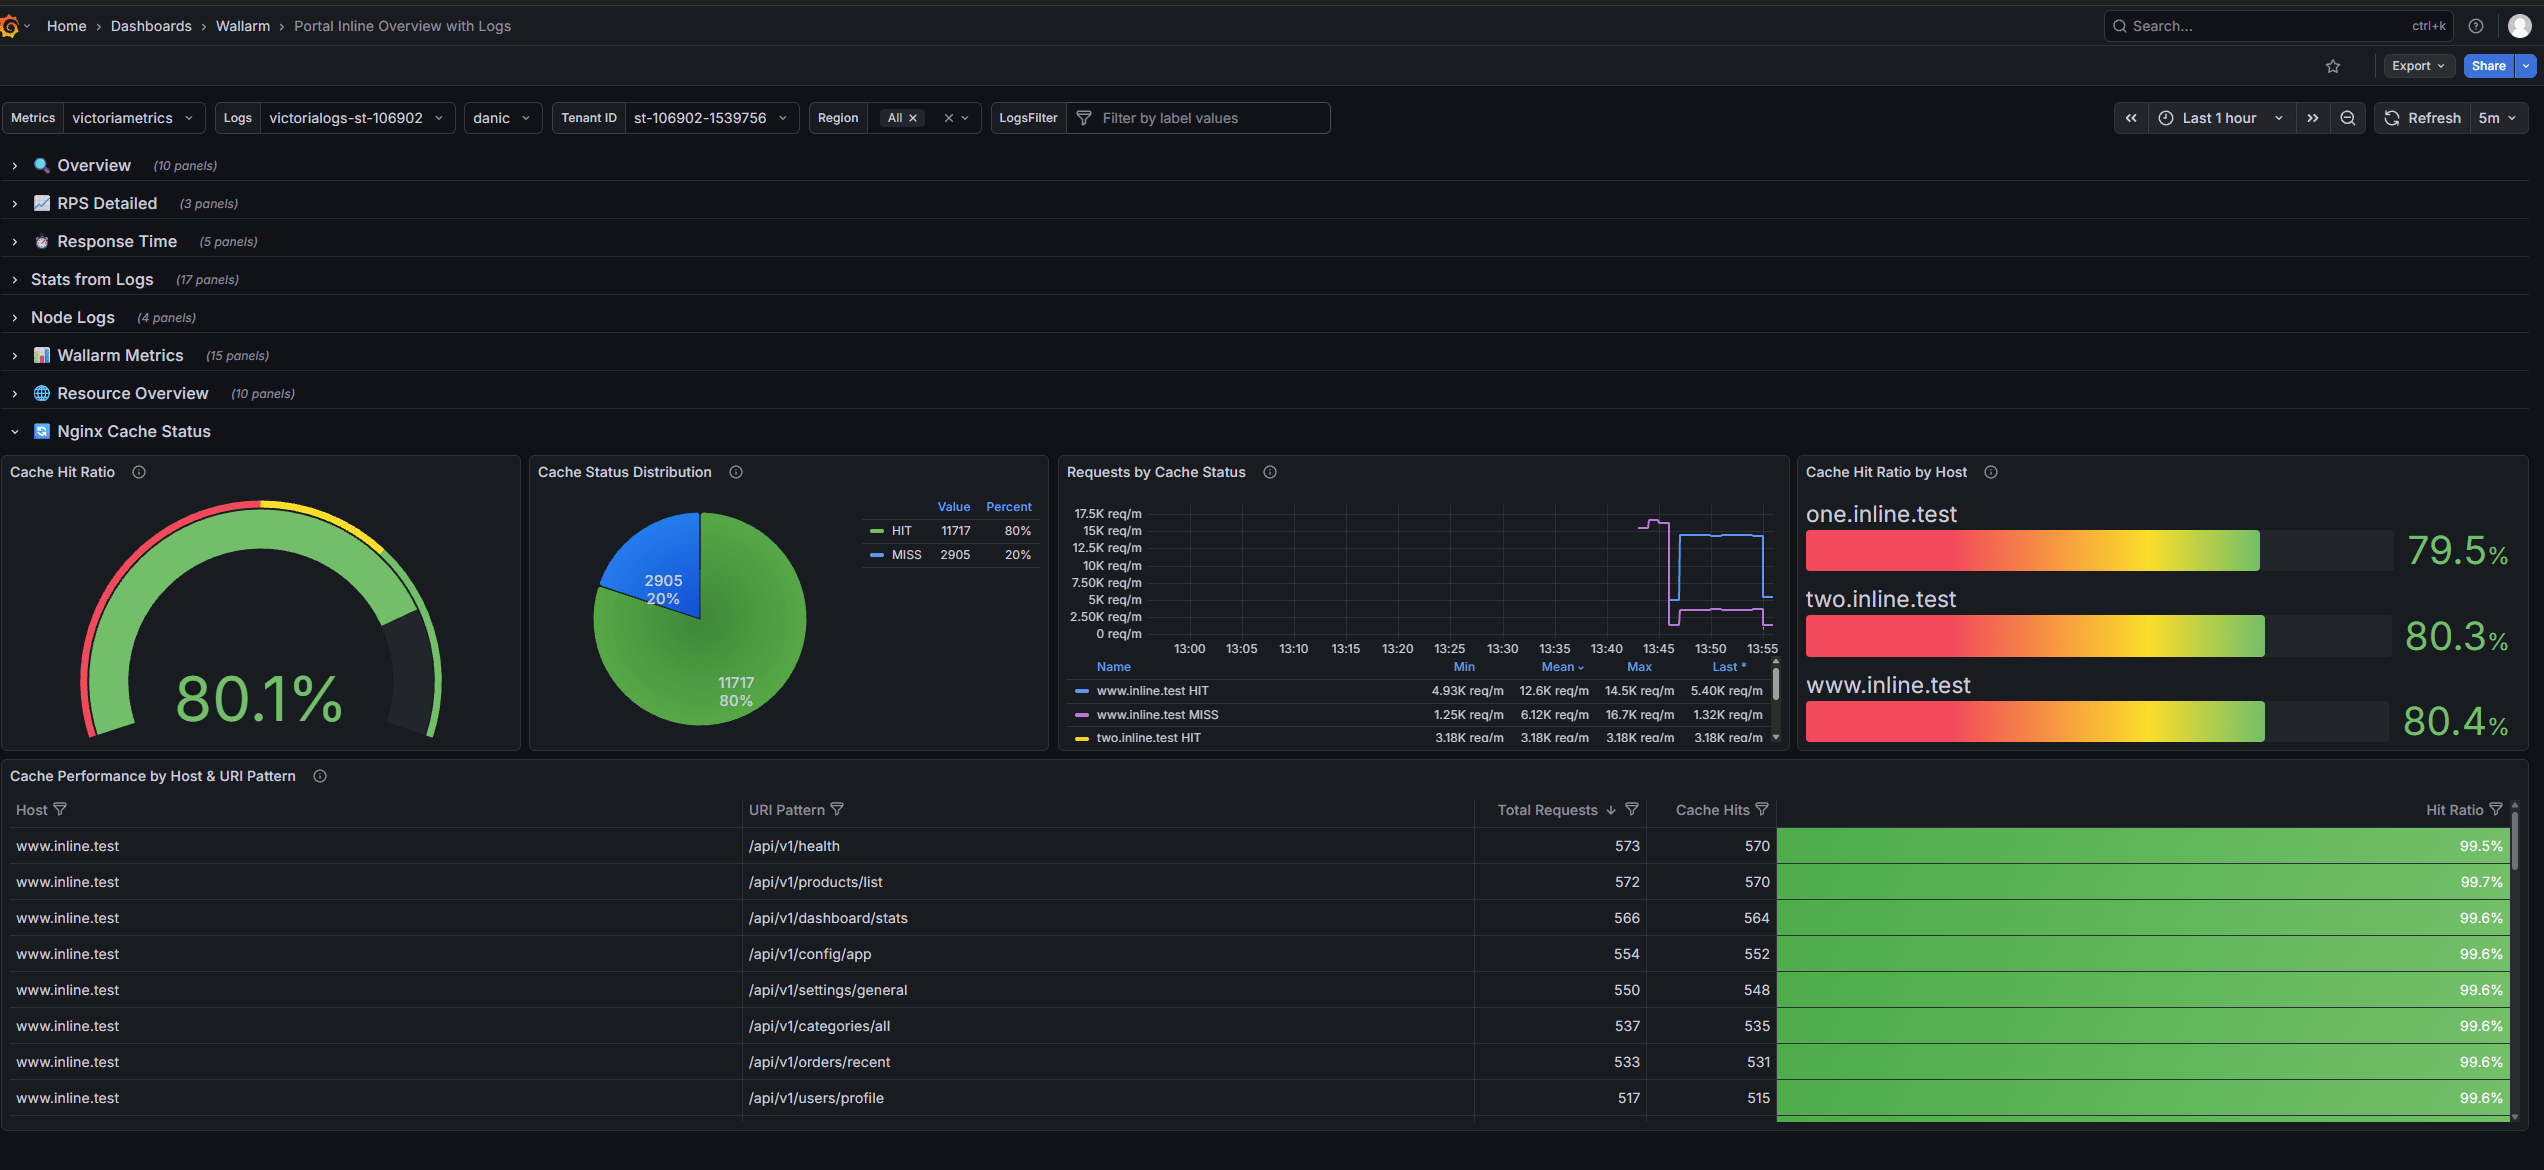Click Hit Ratio column filter icon
This screenshot has width=2544, height=1170.
point(2496,809)
